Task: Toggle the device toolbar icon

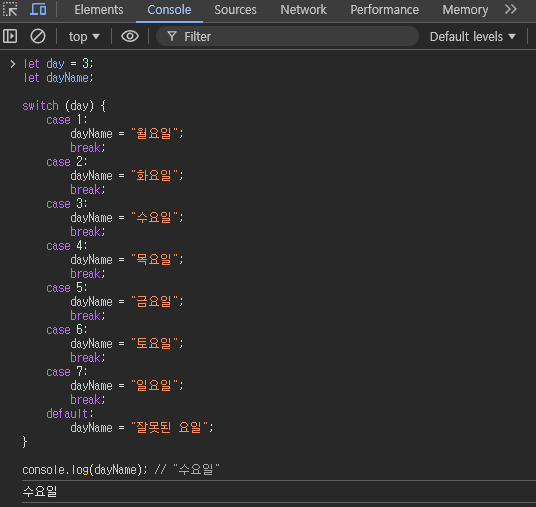Action: 38,9
